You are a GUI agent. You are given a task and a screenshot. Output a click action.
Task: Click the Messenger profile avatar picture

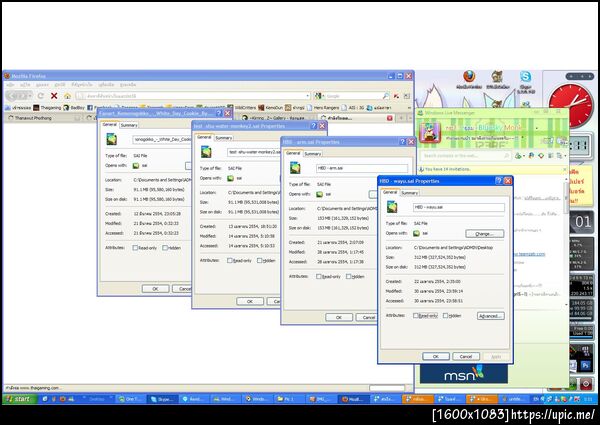point(430,133)
